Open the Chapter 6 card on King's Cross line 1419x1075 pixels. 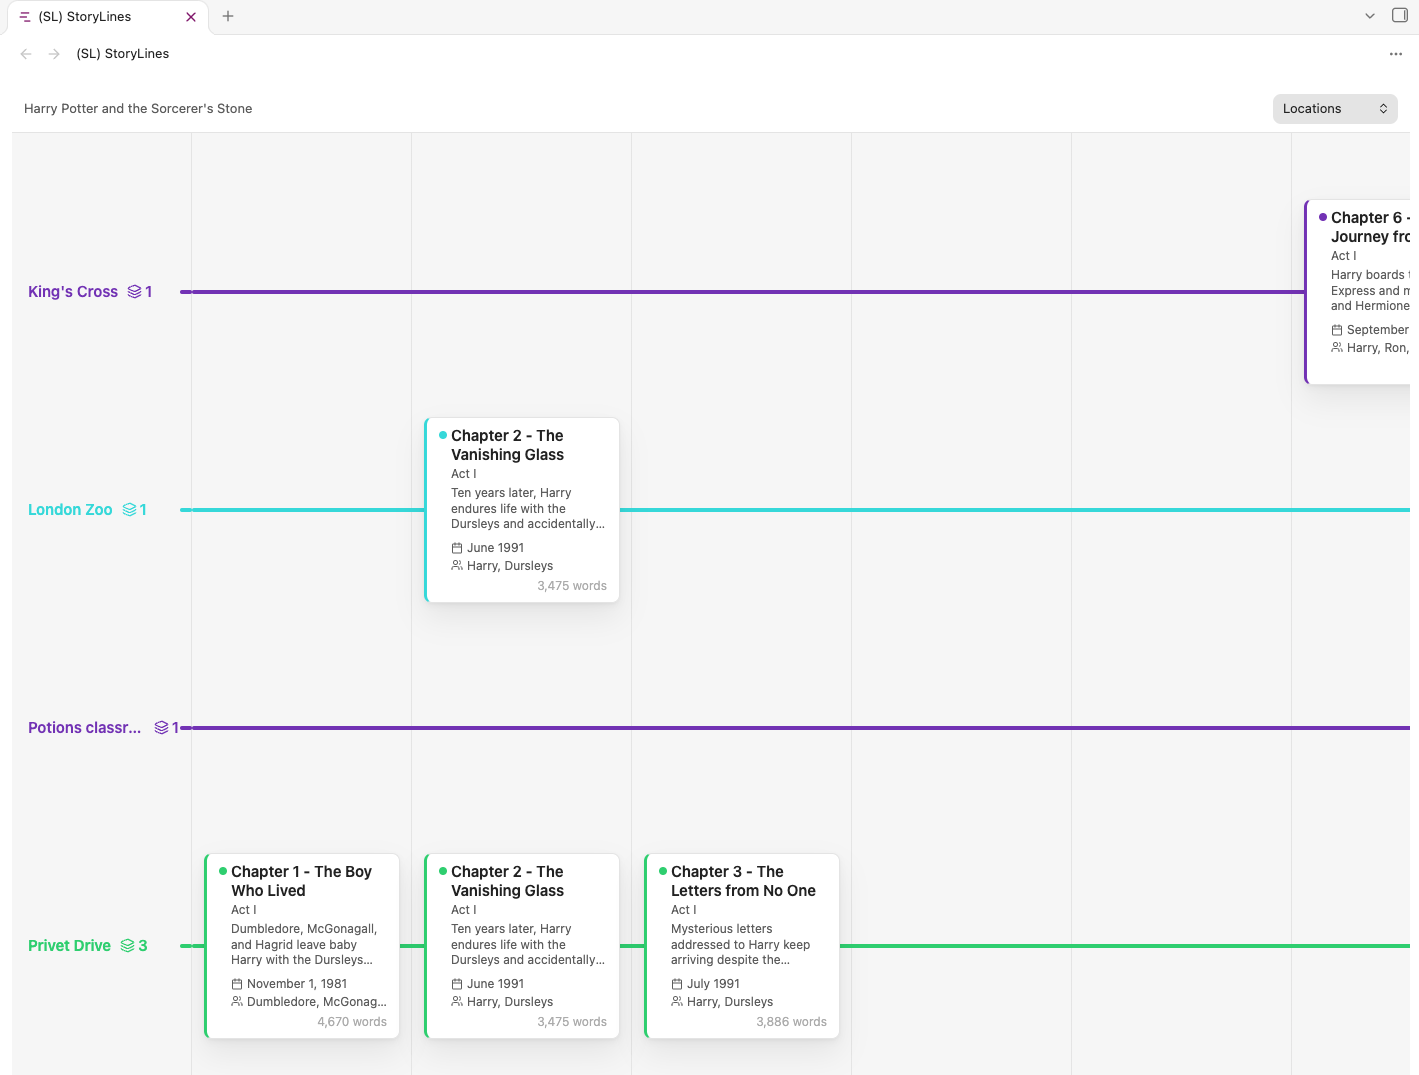[x=1362, y=292]
